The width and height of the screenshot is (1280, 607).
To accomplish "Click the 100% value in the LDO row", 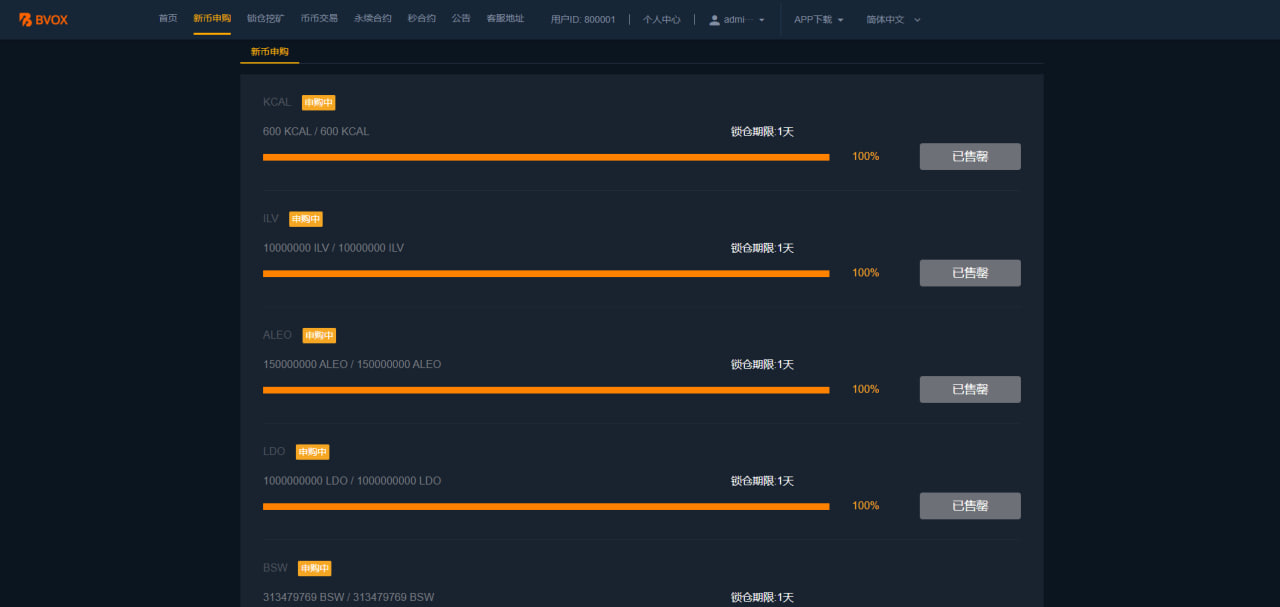I will tap(866, 506).
